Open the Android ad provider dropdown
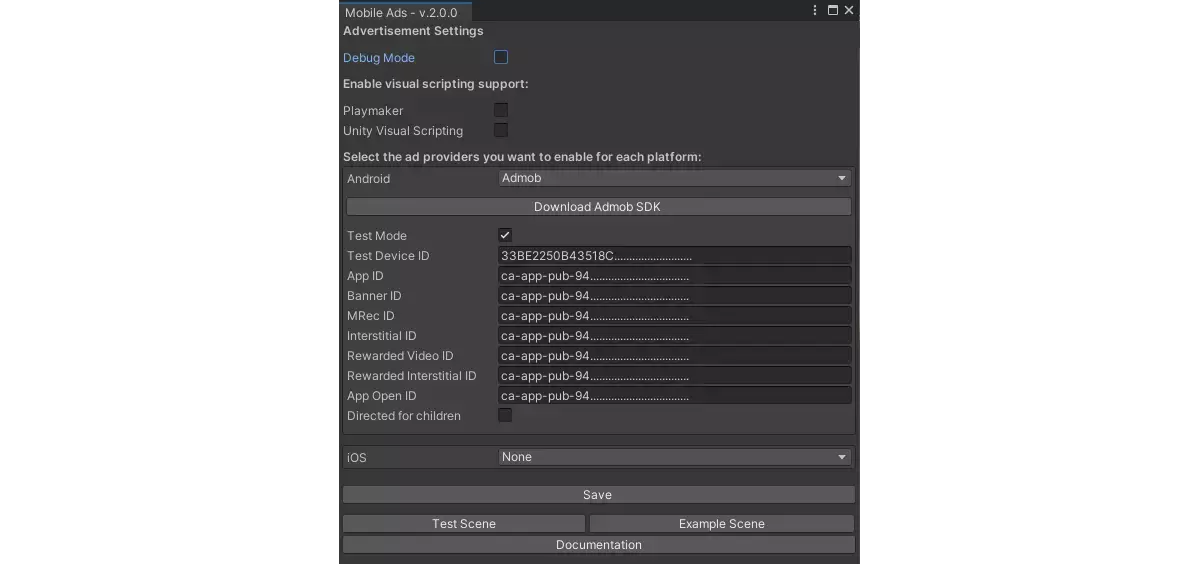This screenshot has width=1200, height=564. (674, 178)
